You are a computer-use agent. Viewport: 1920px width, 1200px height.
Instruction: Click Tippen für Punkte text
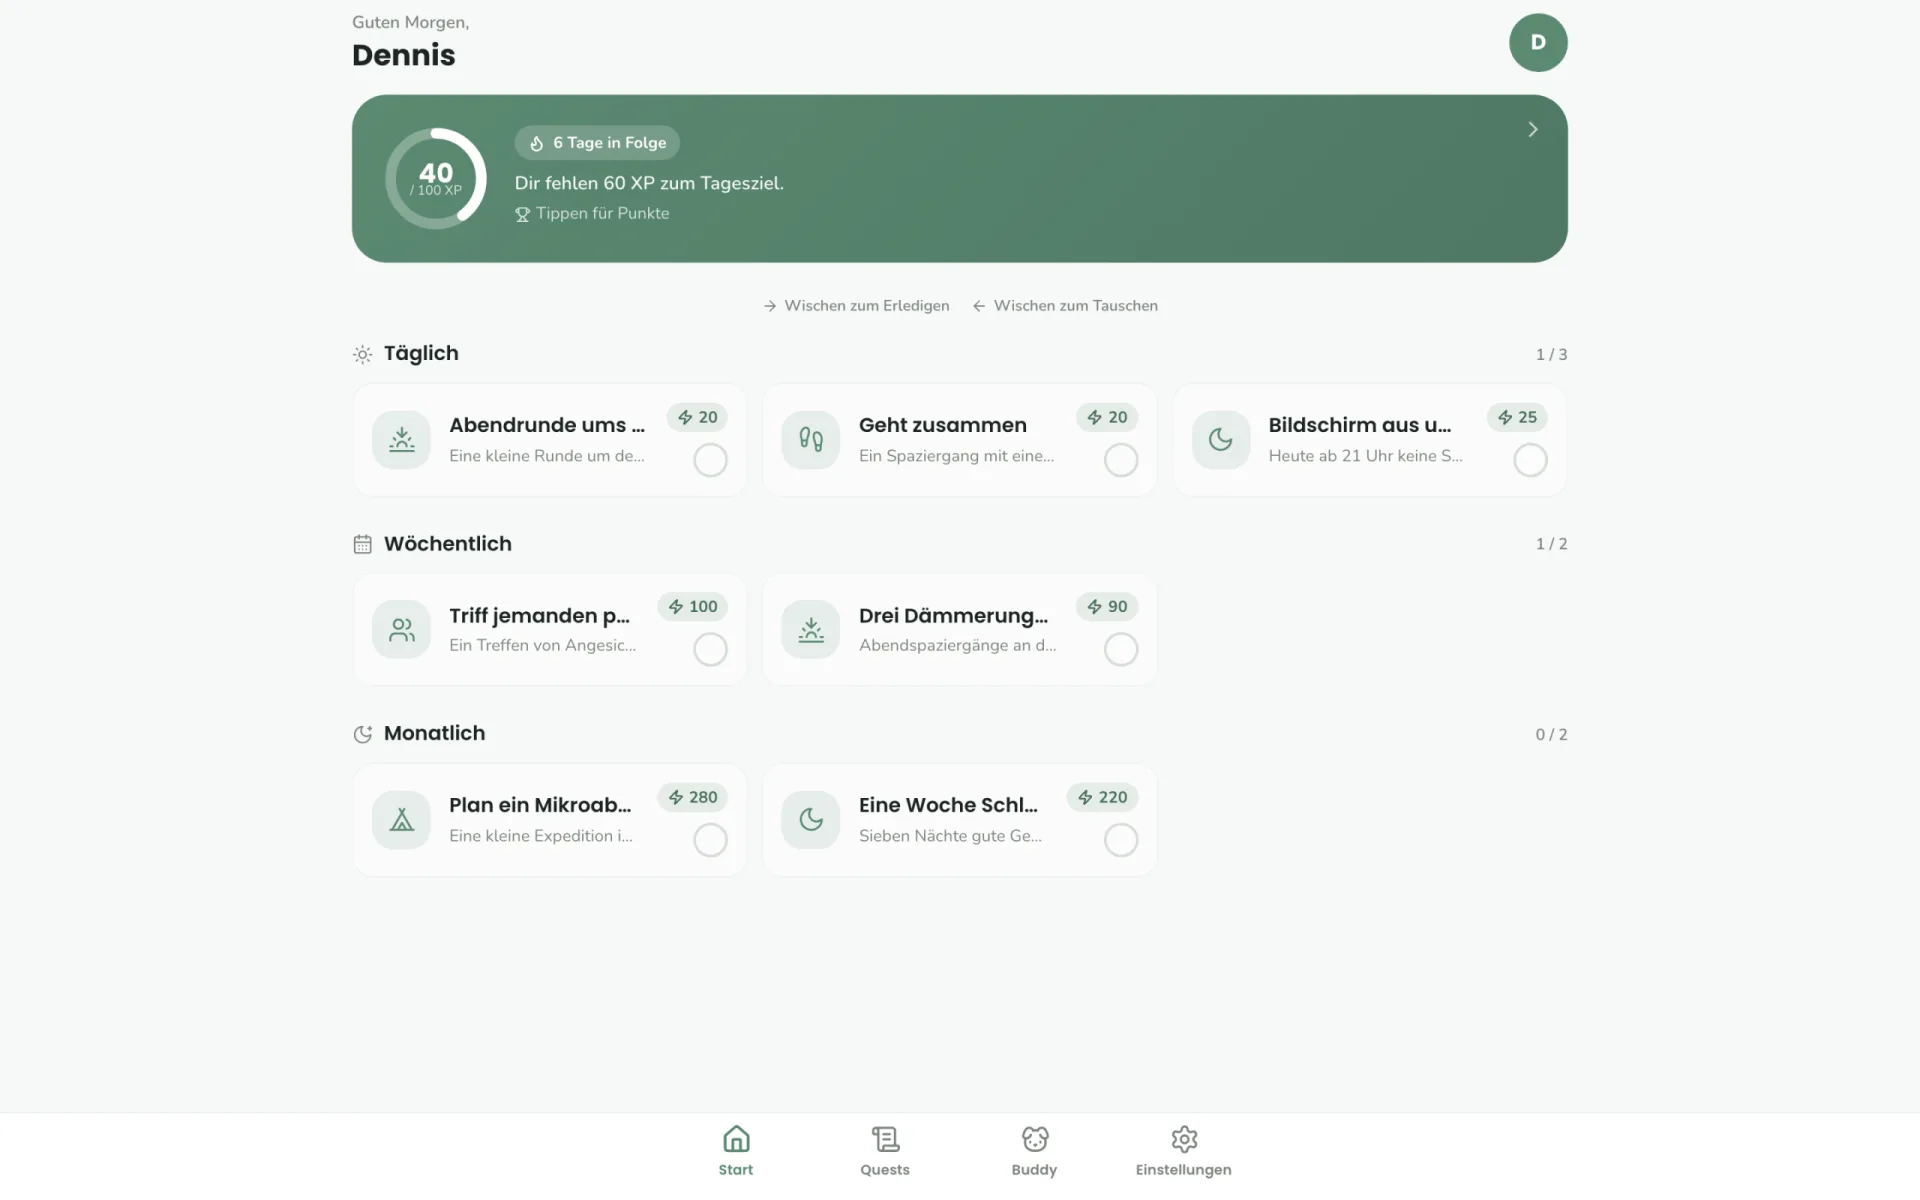pyautogui.click(x=602, y=213)
